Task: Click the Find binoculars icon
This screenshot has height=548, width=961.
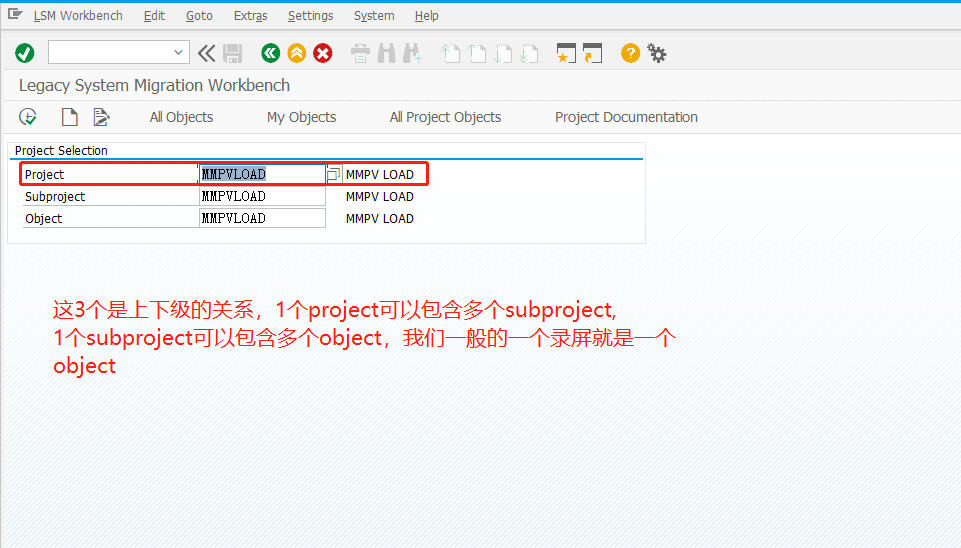Action: 387,53
